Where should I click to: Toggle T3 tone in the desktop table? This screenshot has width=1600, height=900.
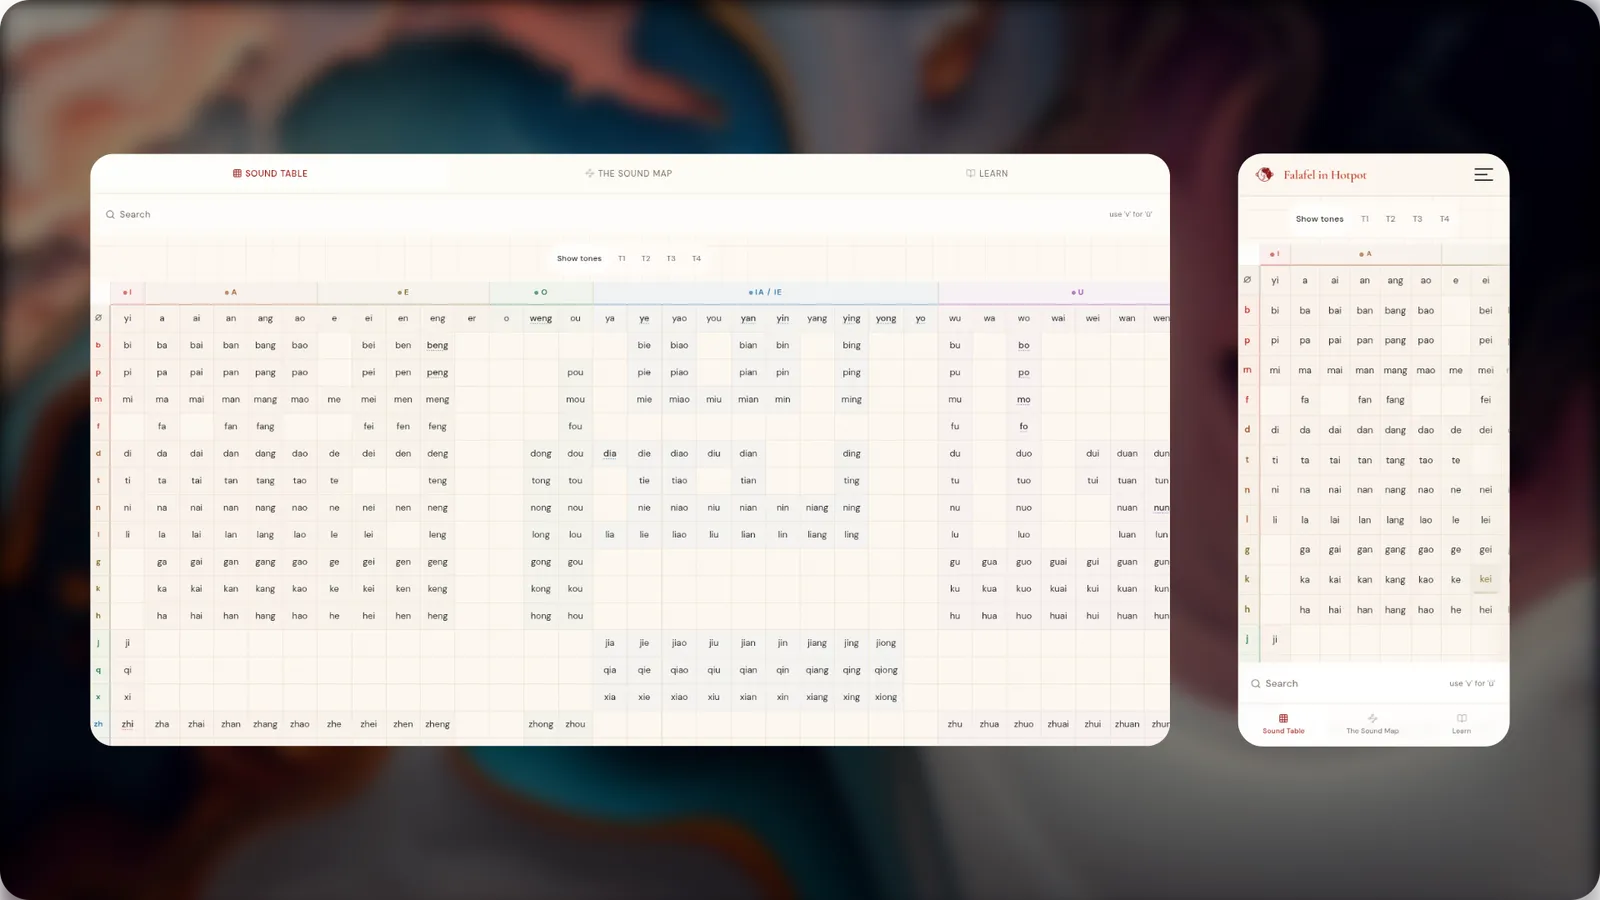(x=671, y=259)
